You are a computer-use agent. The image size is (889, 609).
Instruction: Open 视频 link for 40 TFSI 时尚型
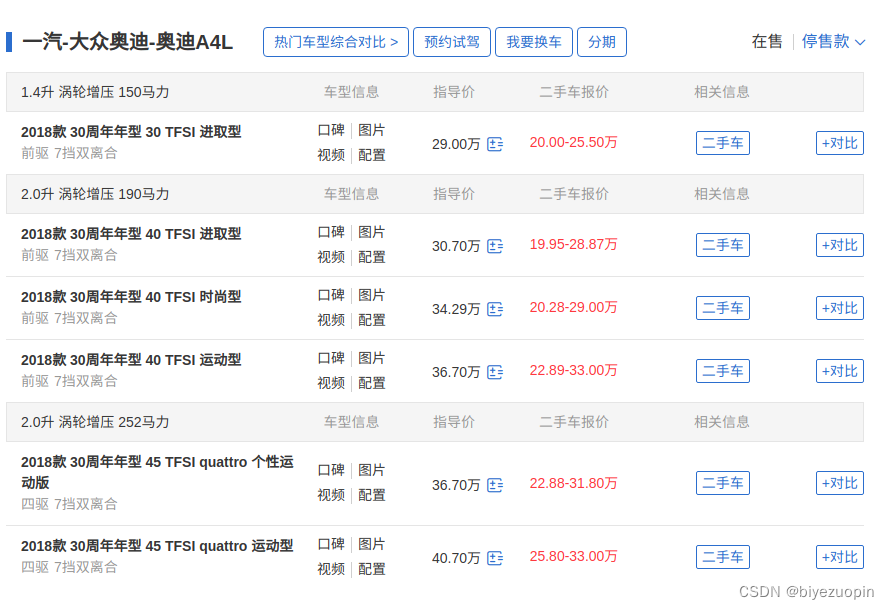[331, 320]
